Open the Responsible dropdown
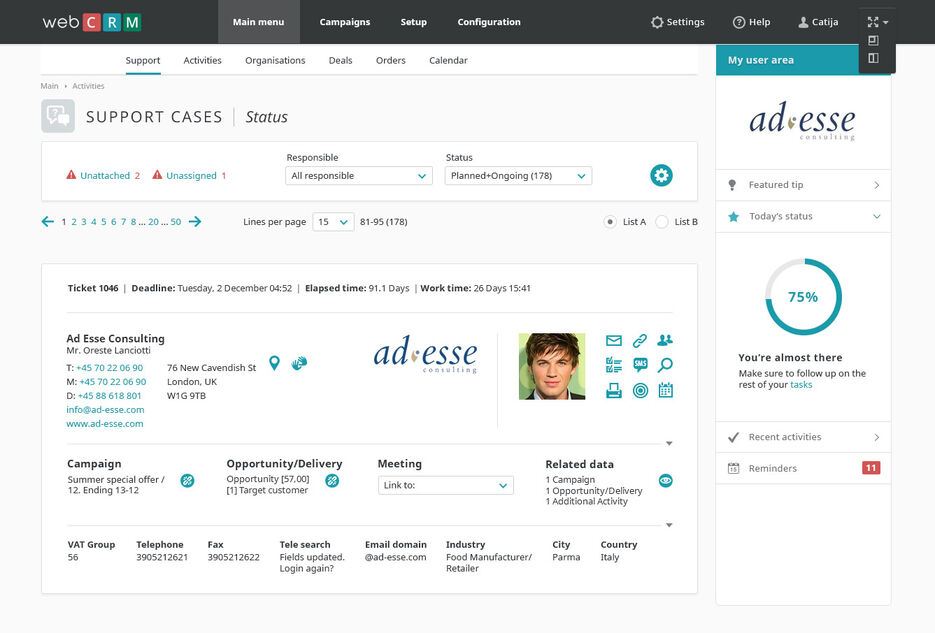 (x=359, y=176)
